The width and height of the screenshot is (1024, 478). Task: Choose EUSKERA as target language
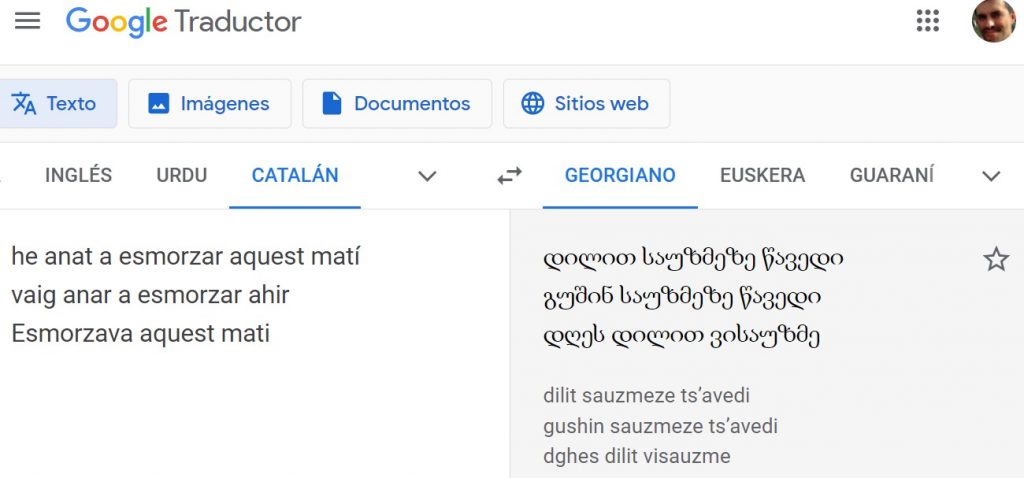coord(762,176)
